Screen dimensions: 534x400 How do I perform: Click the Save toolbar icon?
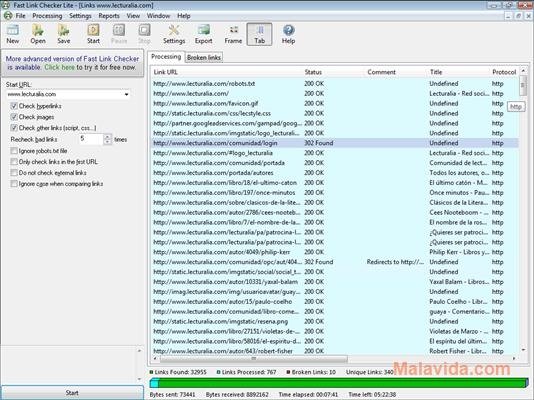tap(64, 34)
